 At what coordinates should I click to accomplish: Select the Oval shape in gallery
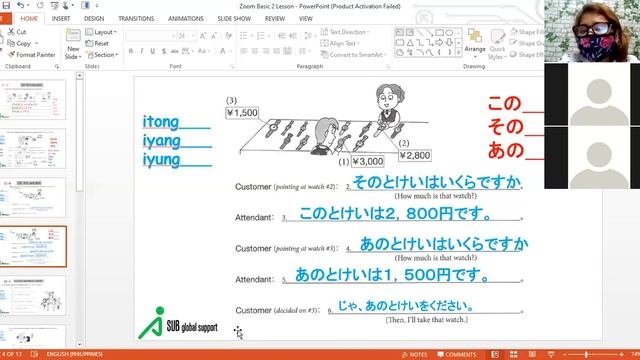click(449, 32)
